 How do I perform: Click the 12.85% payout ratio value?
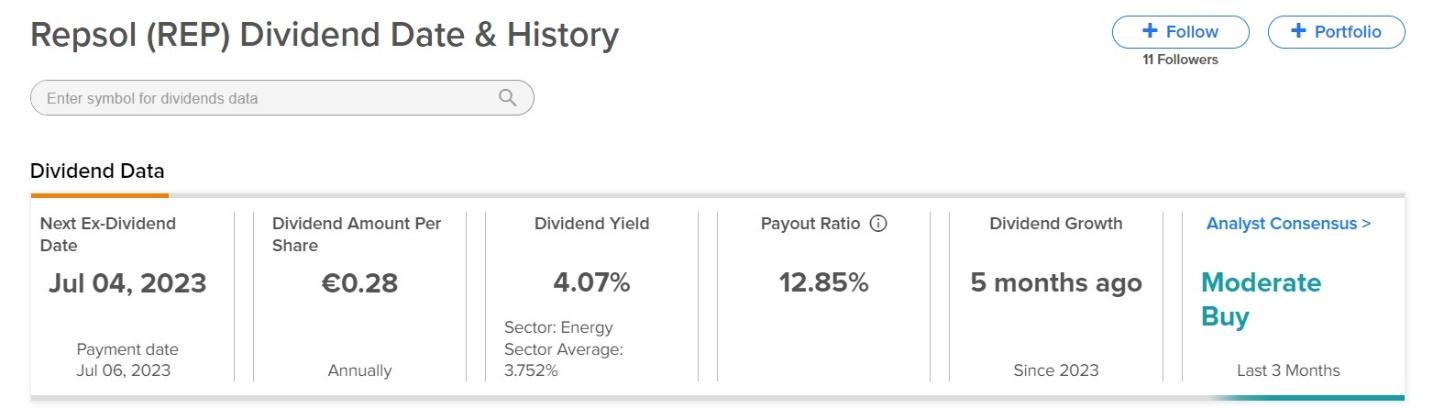824,284
